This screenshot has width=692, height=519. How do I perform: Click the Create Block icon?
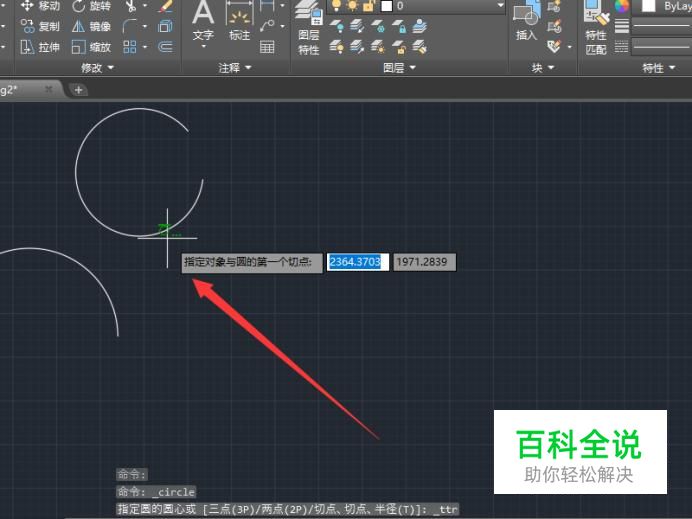point(554,6)
